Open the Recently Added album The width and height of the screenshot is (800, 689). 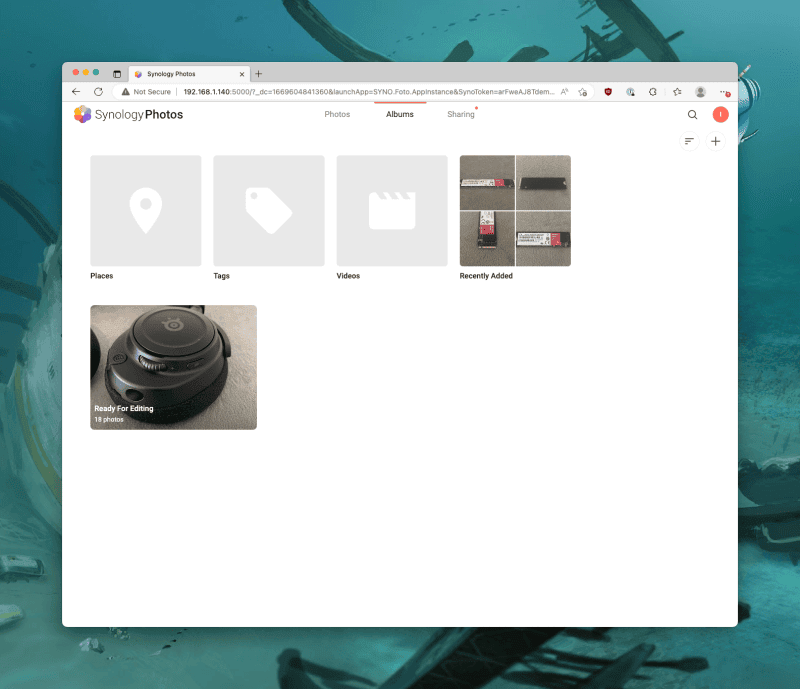(x=515, y=211)
